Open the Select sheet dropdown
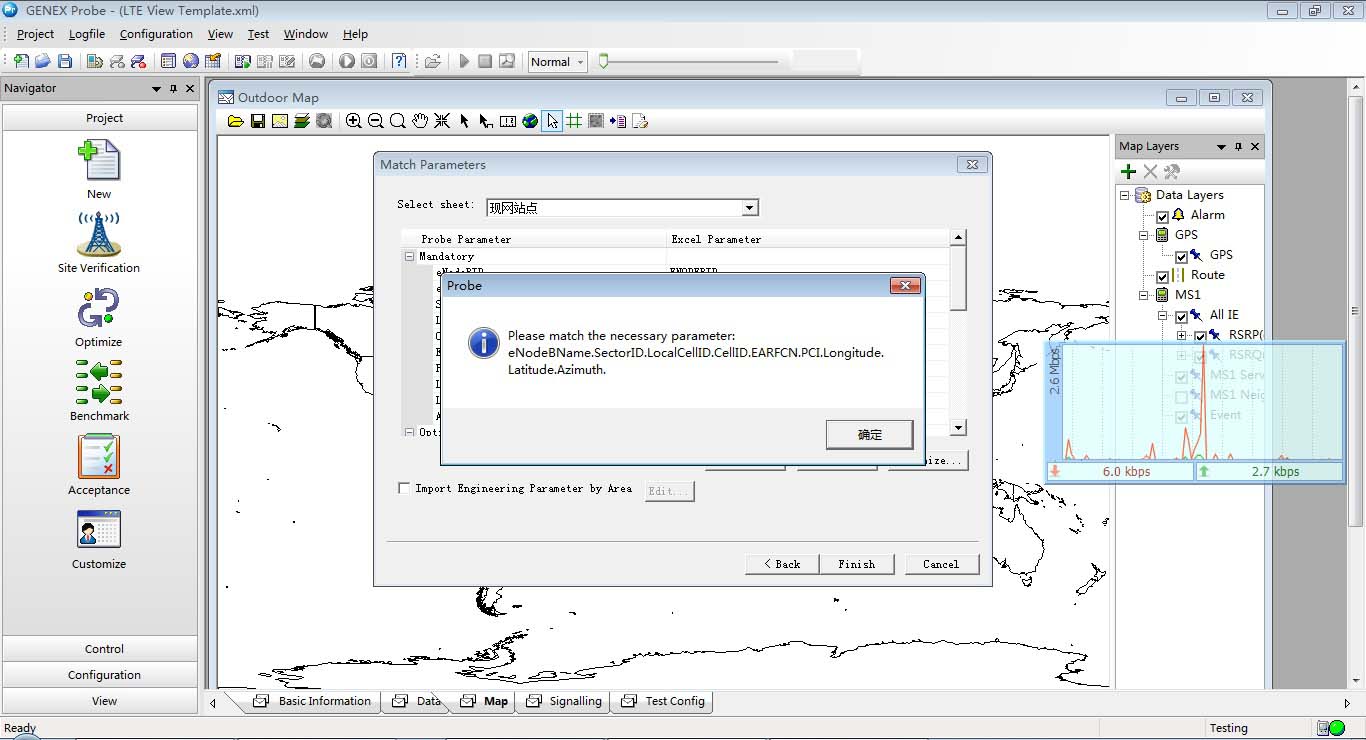The height and width of the screenshot is (740, 1366). 749,208
